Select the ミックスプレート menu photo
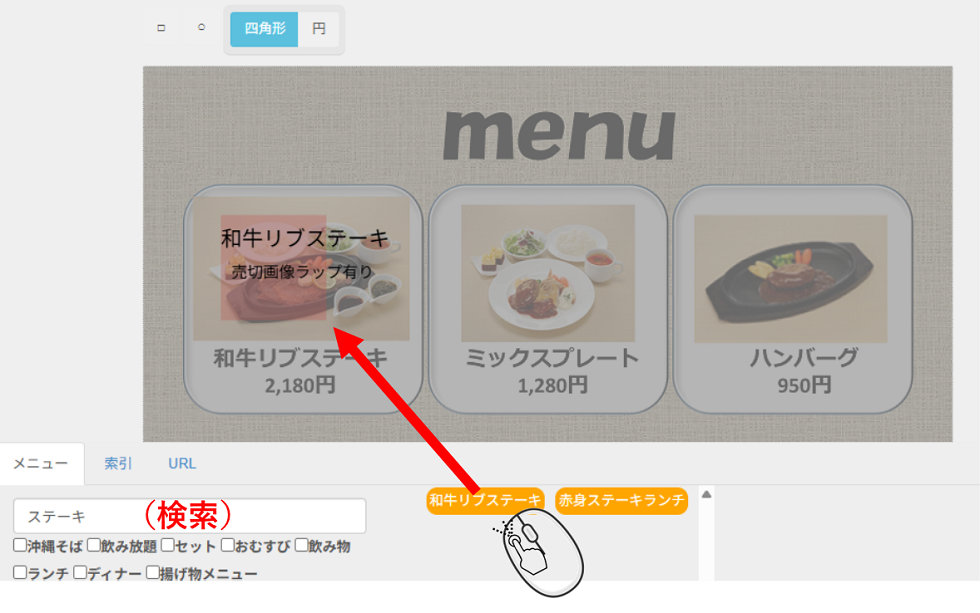 (548, 273)
